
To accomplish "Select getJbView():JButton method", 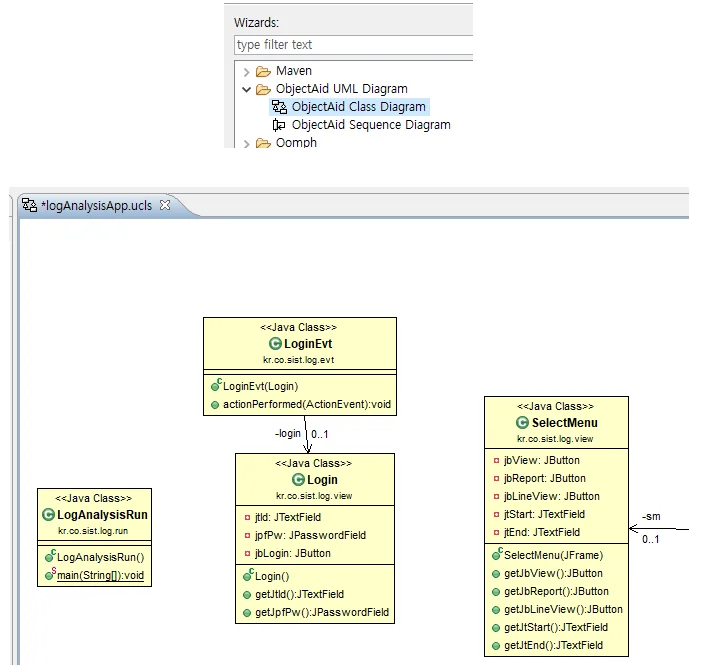I will click(x=553, y=573).
